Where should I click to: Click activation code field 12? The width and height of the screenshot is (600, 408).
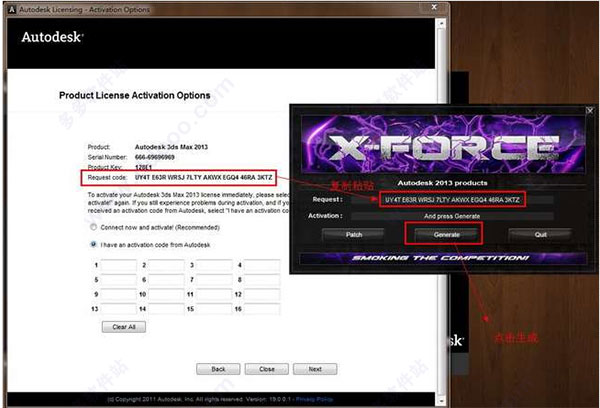(262, 294)
